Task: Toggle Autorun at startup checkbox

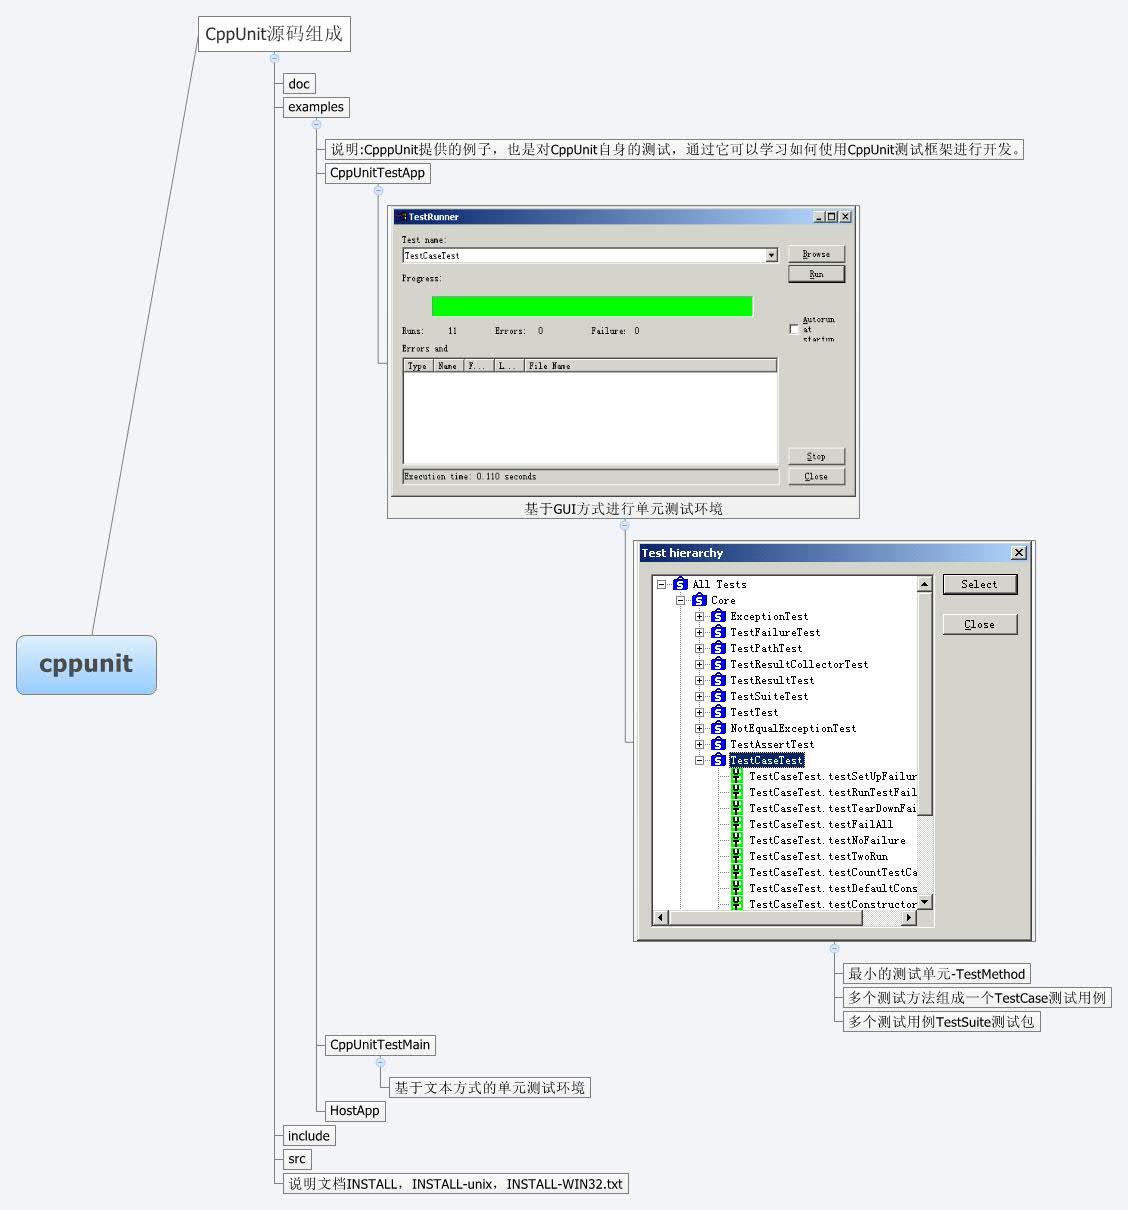Action: (x=794, y=329)
